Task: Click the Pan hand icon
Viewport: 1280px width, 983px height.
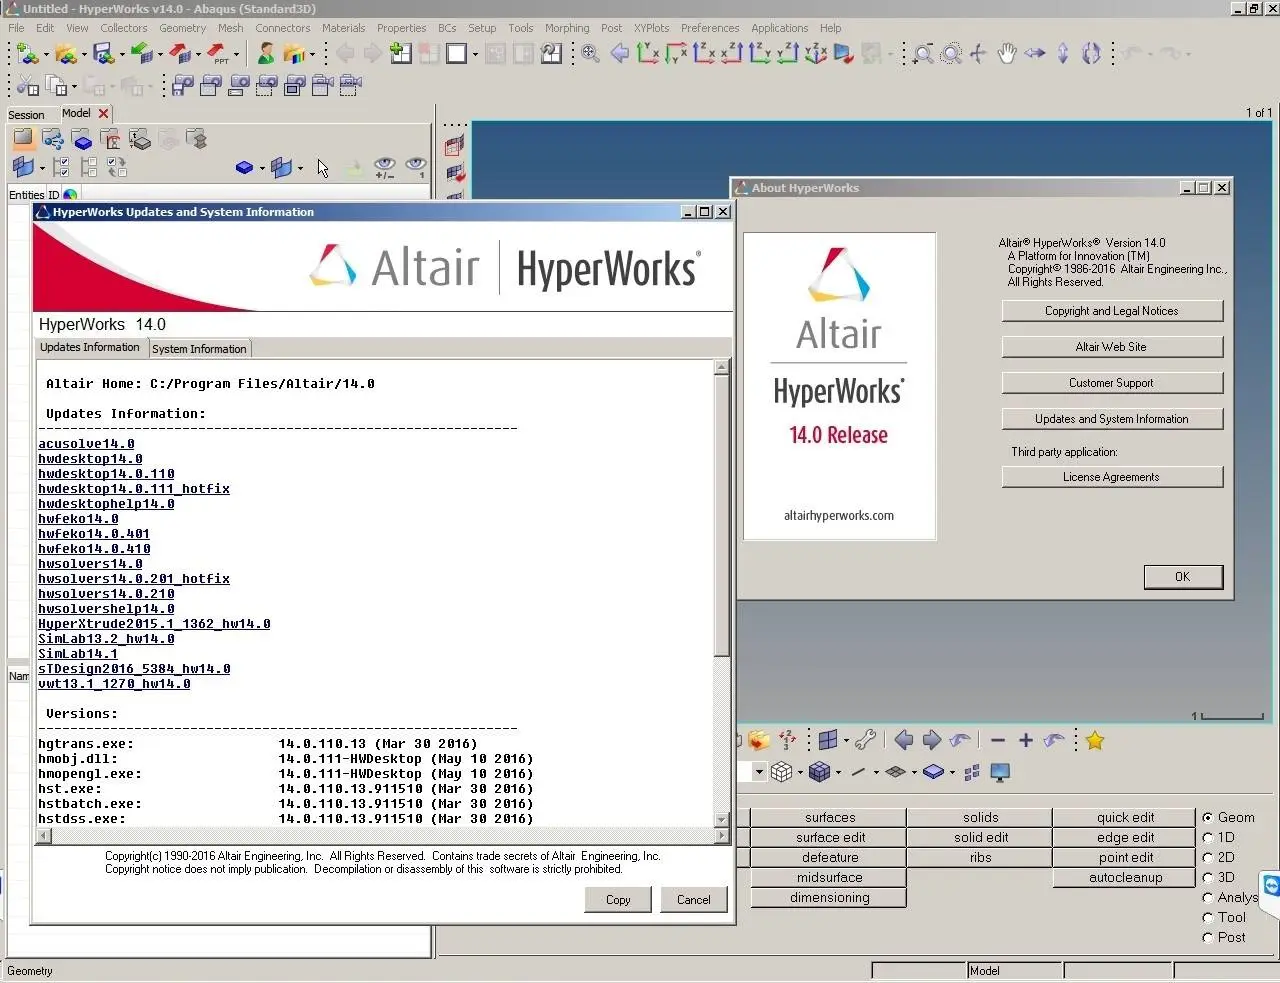Action: tap(1007, 53)
